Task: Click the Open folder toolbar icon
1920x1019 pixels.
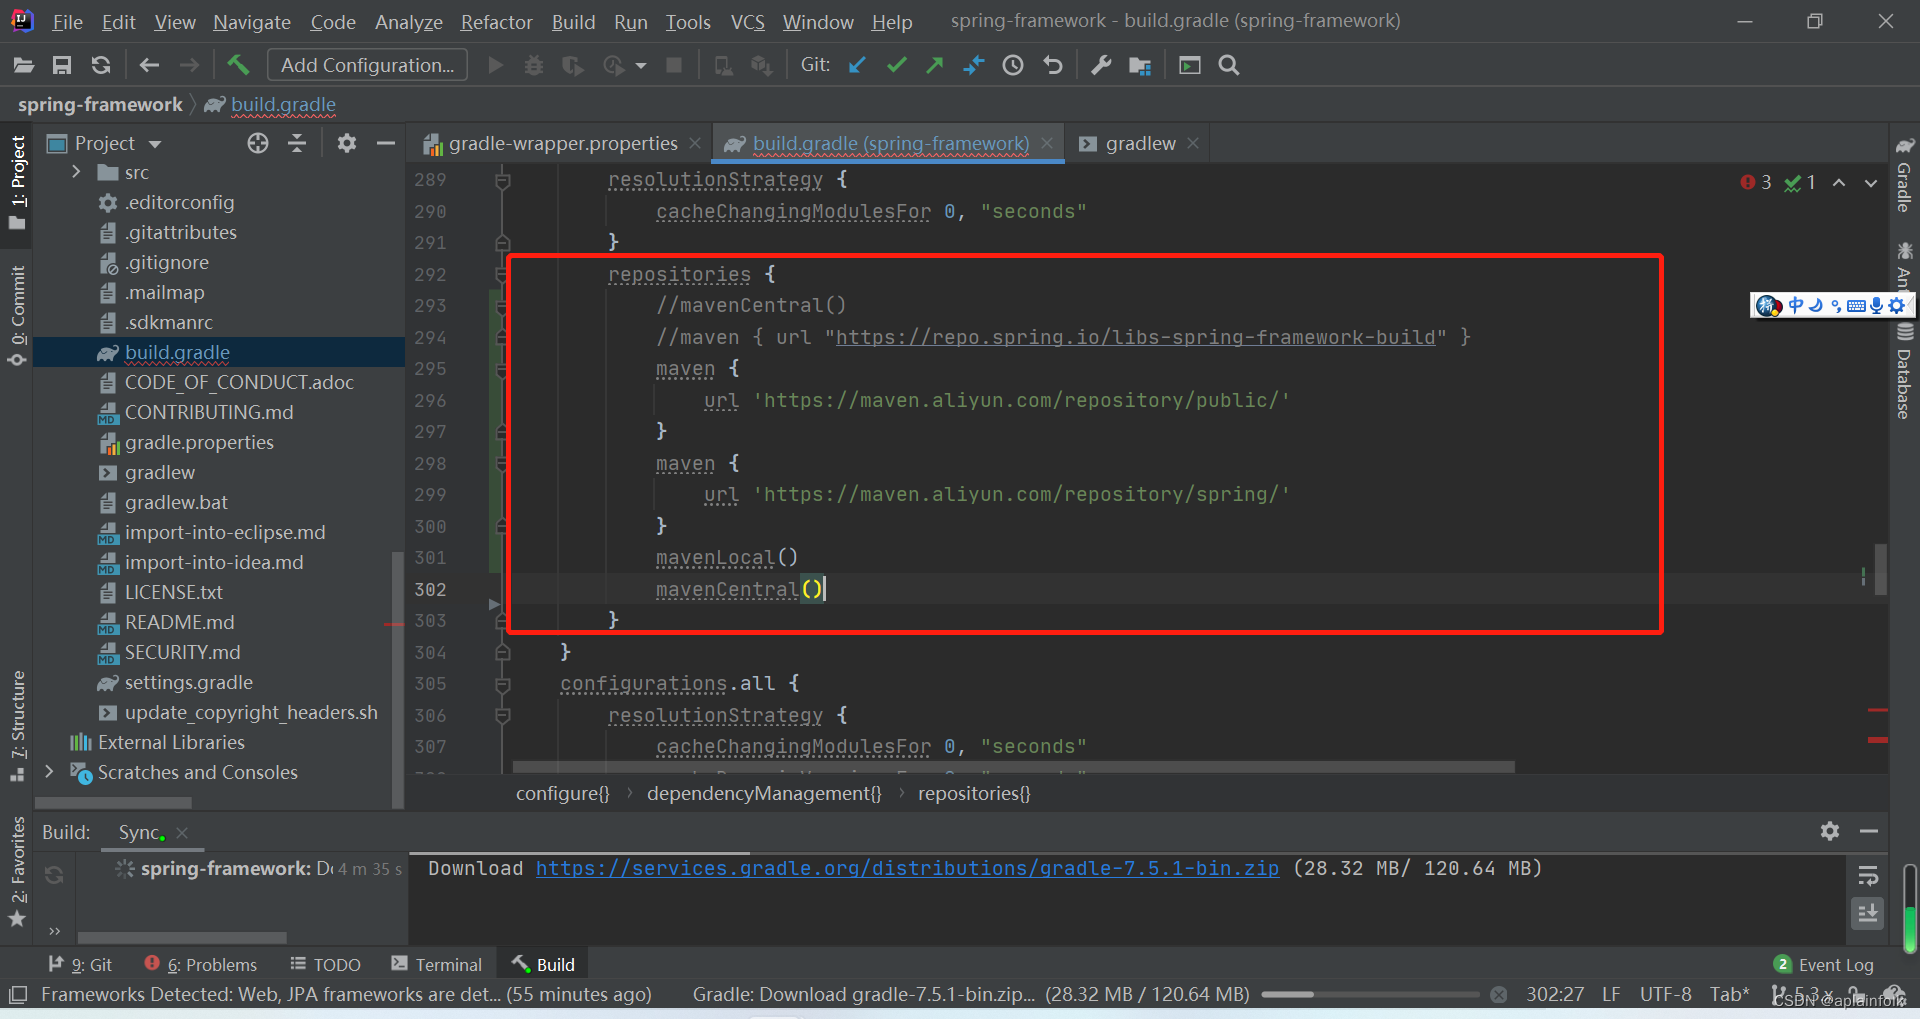Action: 24,65
